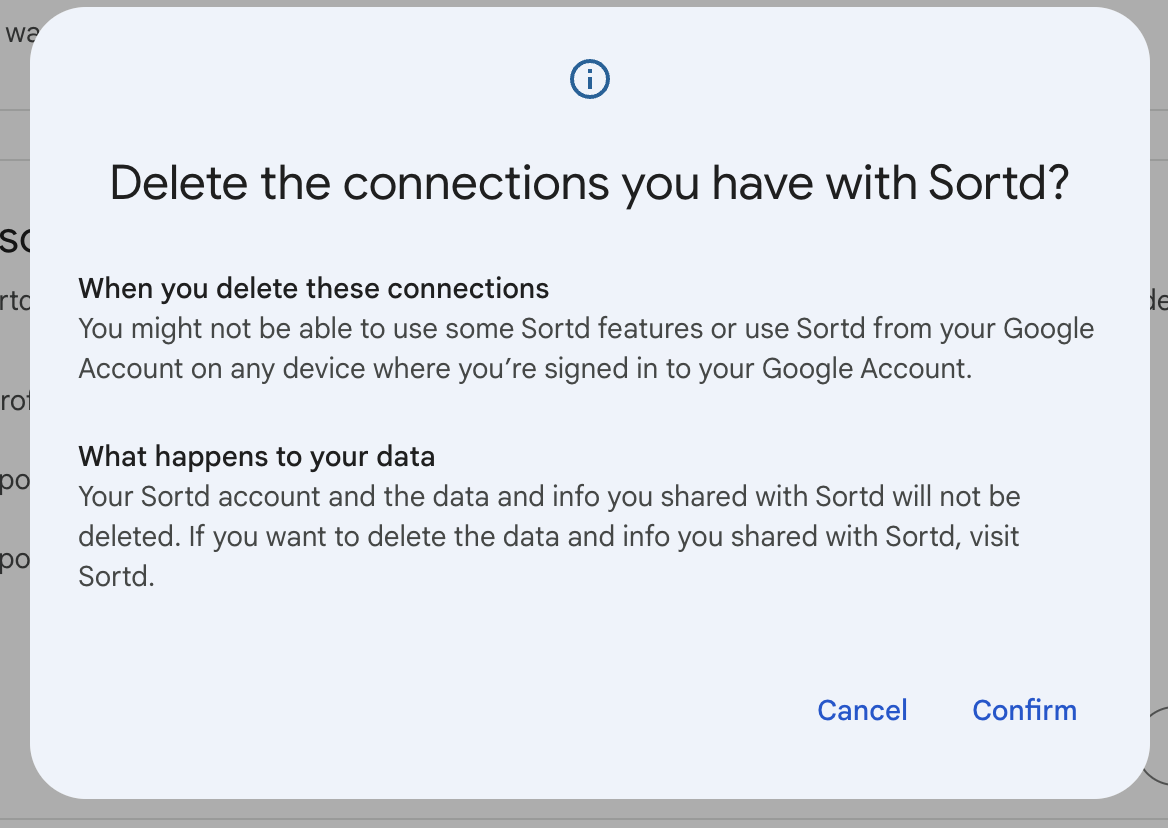1168x828 pixels.
Task: Select the "What happens to your data" subheading
Action: [x=256, y=457]
